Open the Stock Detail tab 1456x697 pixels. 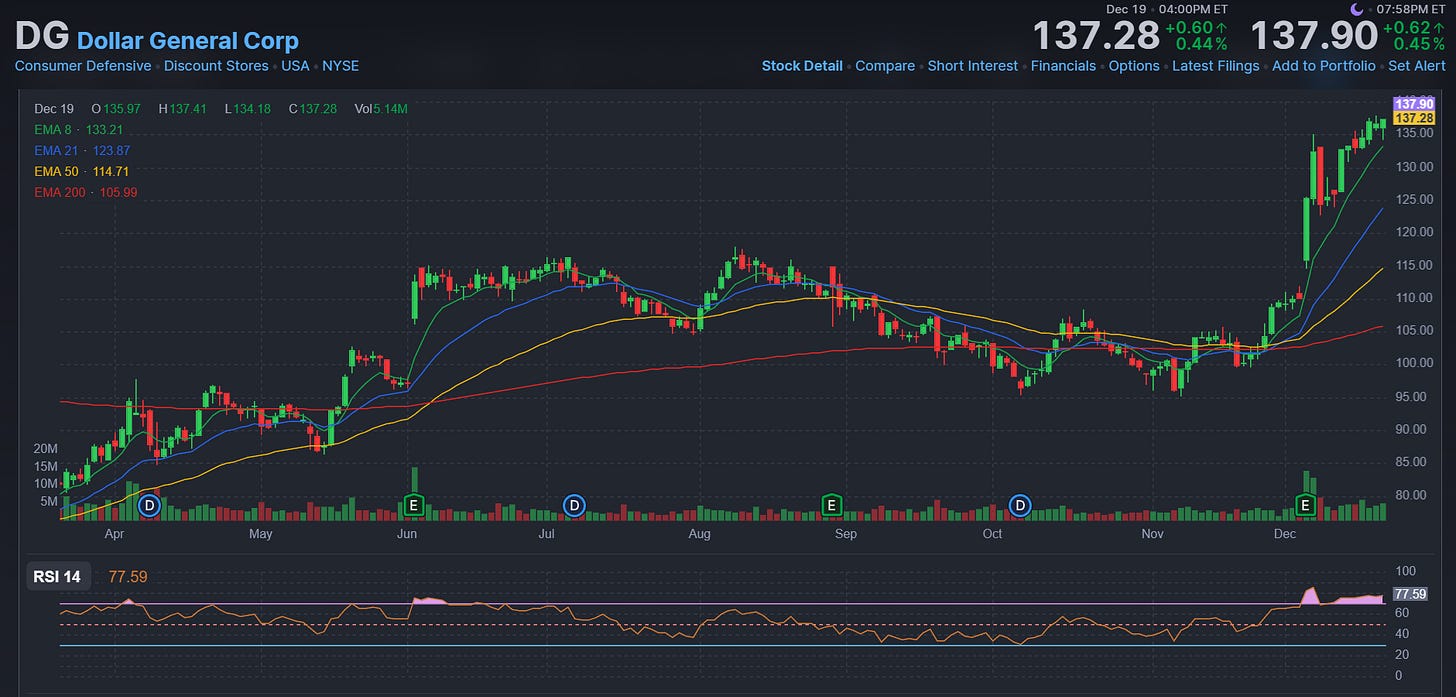pyautogui.click(x=802, y=66)
